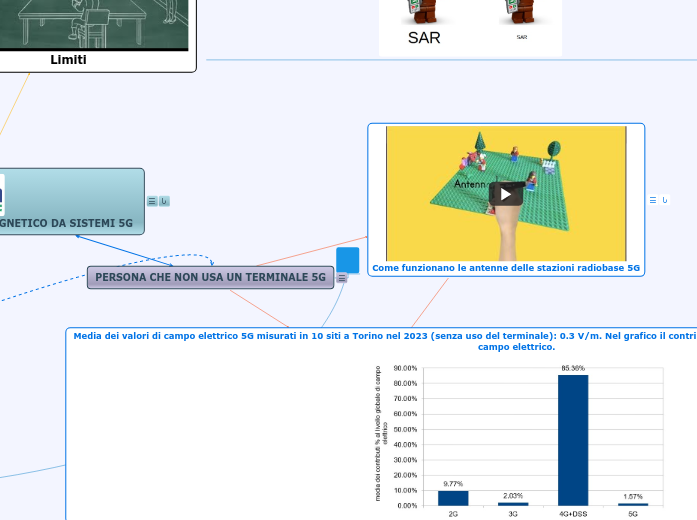Play the 5G antenna video

505,194
